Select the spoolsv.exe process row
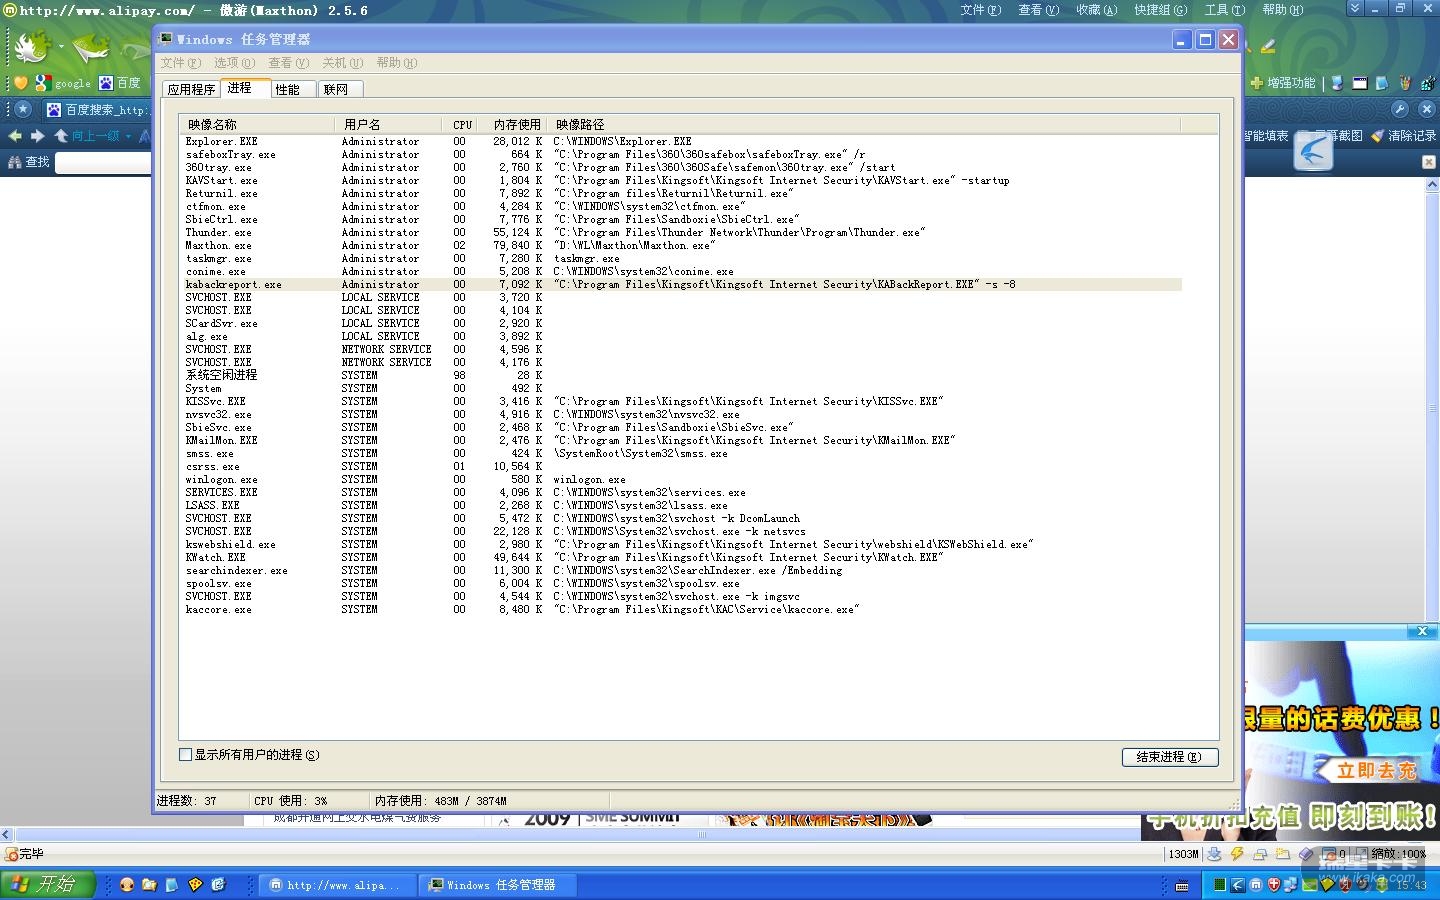The width and height of the screenshot is (1440, 900). pyautogui.click(x=681, y=584)
